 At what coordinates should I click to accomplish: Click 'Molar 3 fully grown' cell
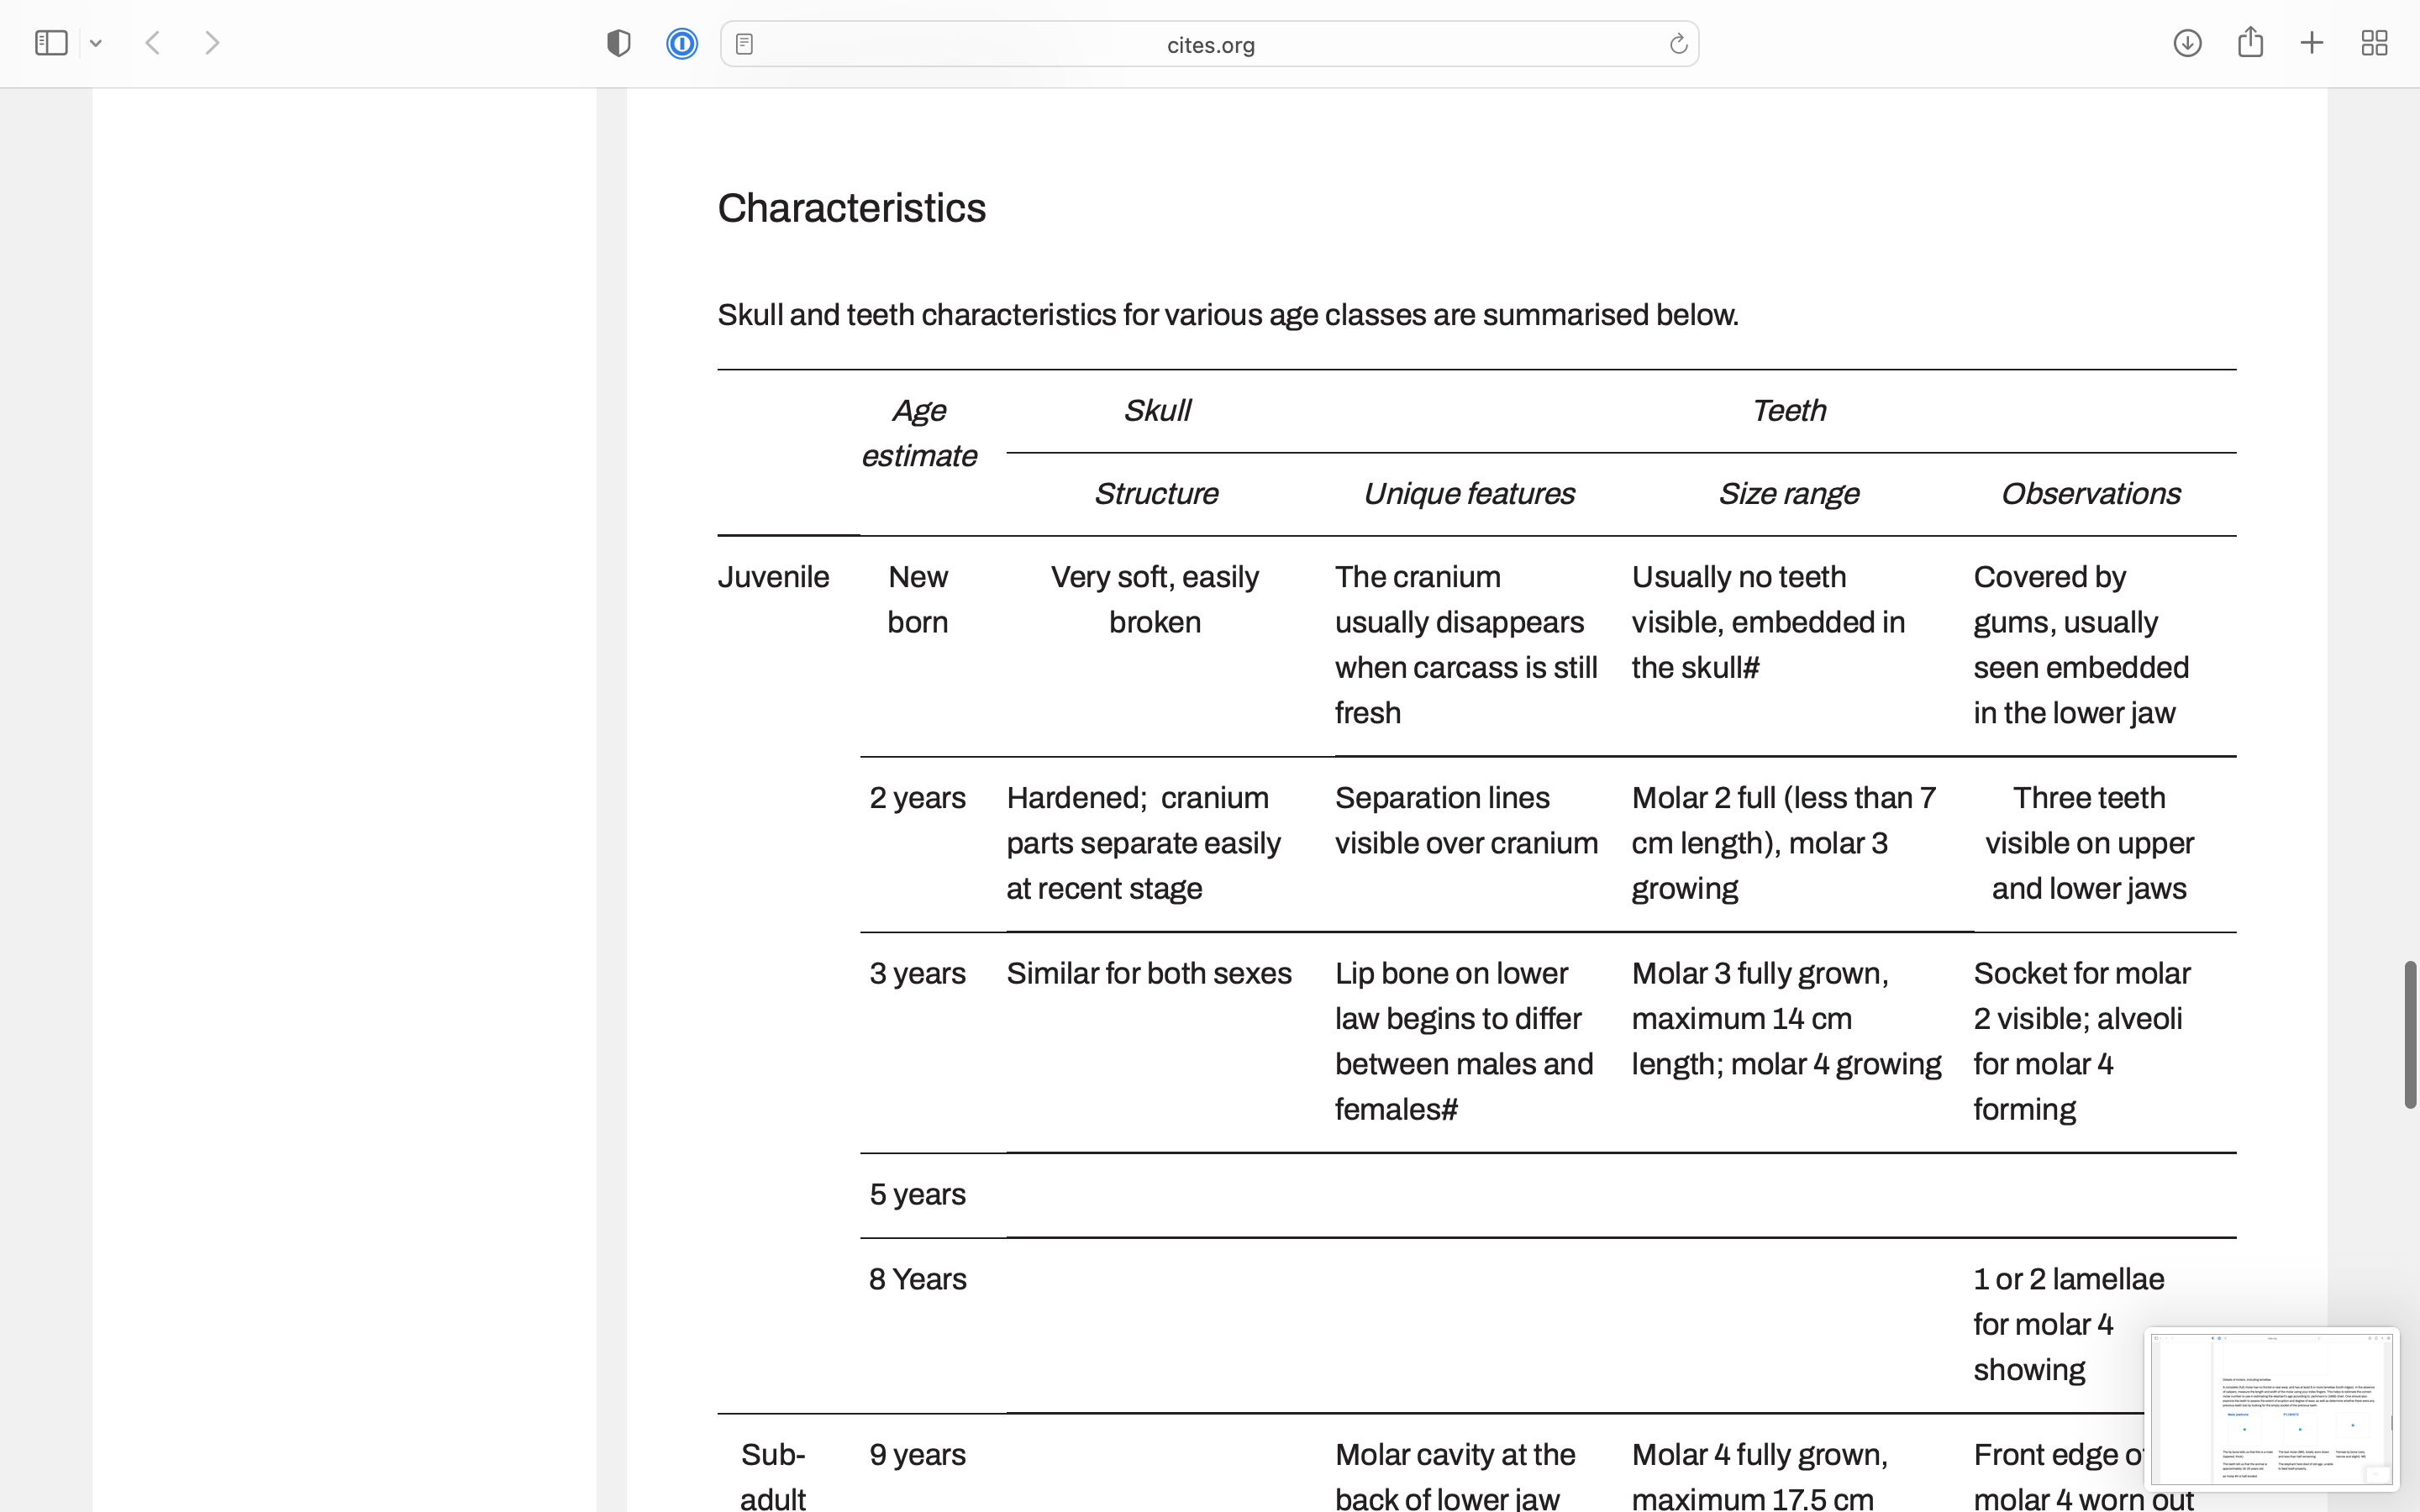tap(1786, 1019)
